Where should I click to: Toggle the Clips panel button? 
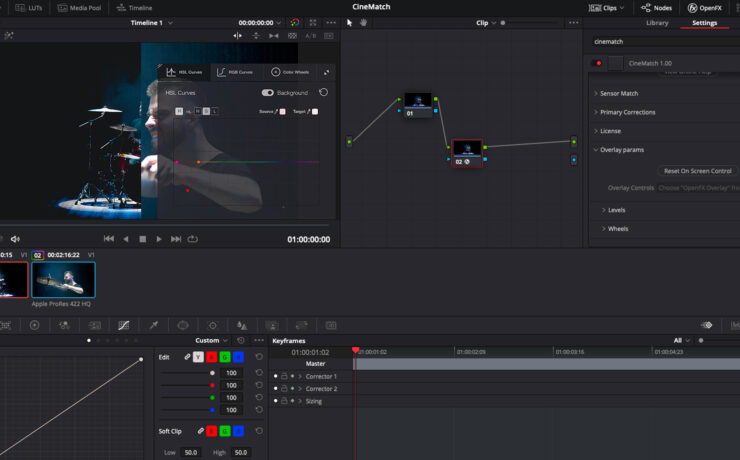[606, 8]
